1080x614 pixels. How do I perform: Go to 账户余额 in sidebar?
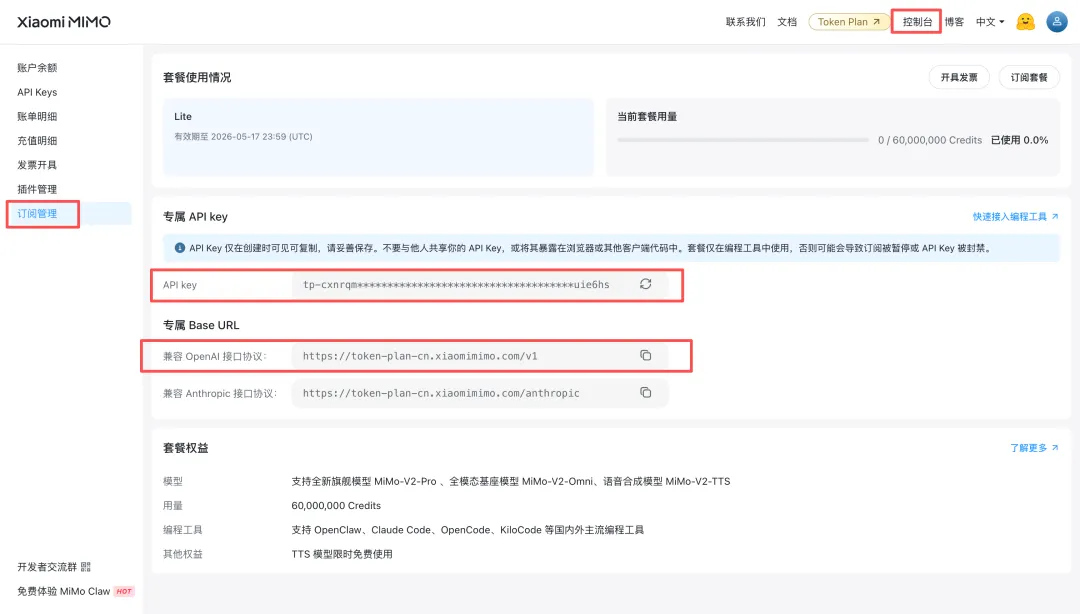37,68
